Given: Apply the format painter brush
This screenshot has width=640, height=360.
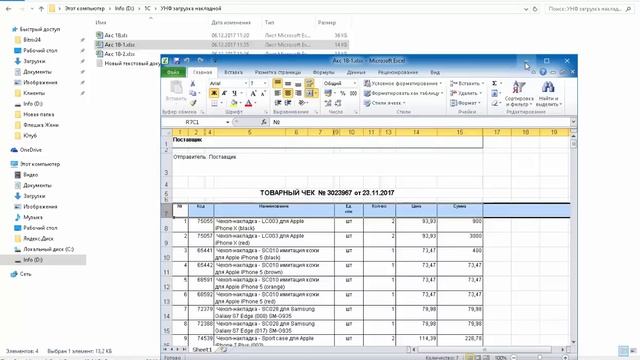Looking at the screenshot, I should coord(193,103).
